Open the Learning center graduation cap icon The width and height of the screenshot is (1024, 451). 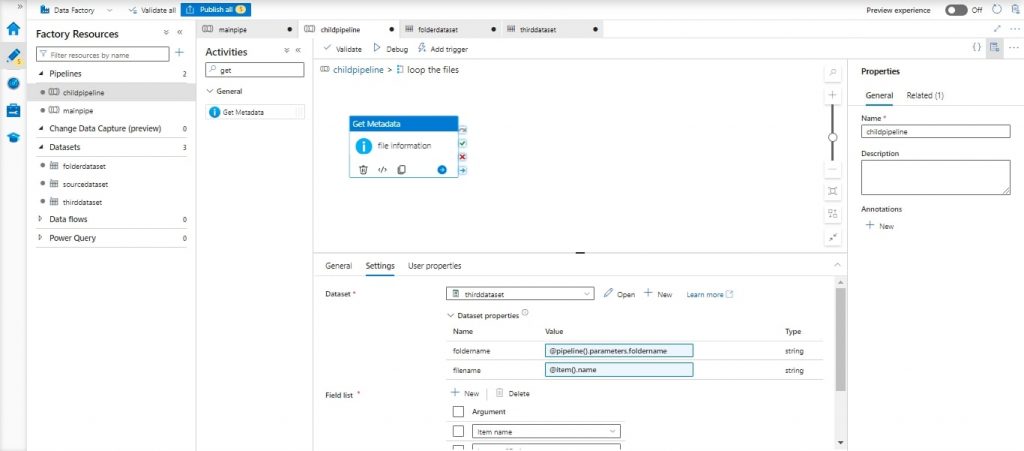pyautogui.click(x=14, y=138)
